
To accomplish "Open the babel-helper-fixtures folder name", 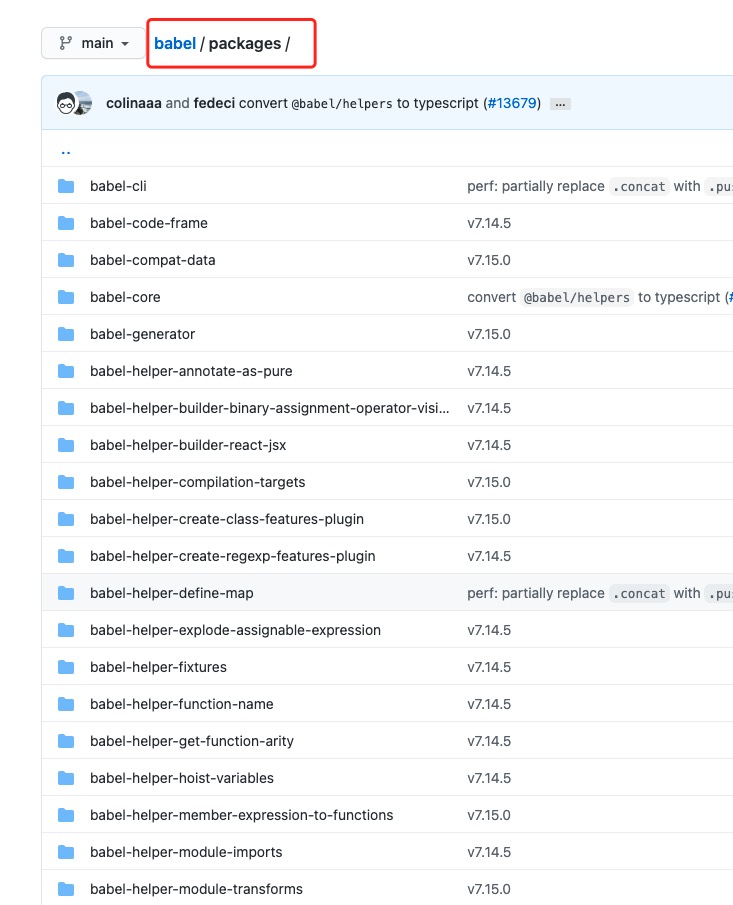I will 158,667.
